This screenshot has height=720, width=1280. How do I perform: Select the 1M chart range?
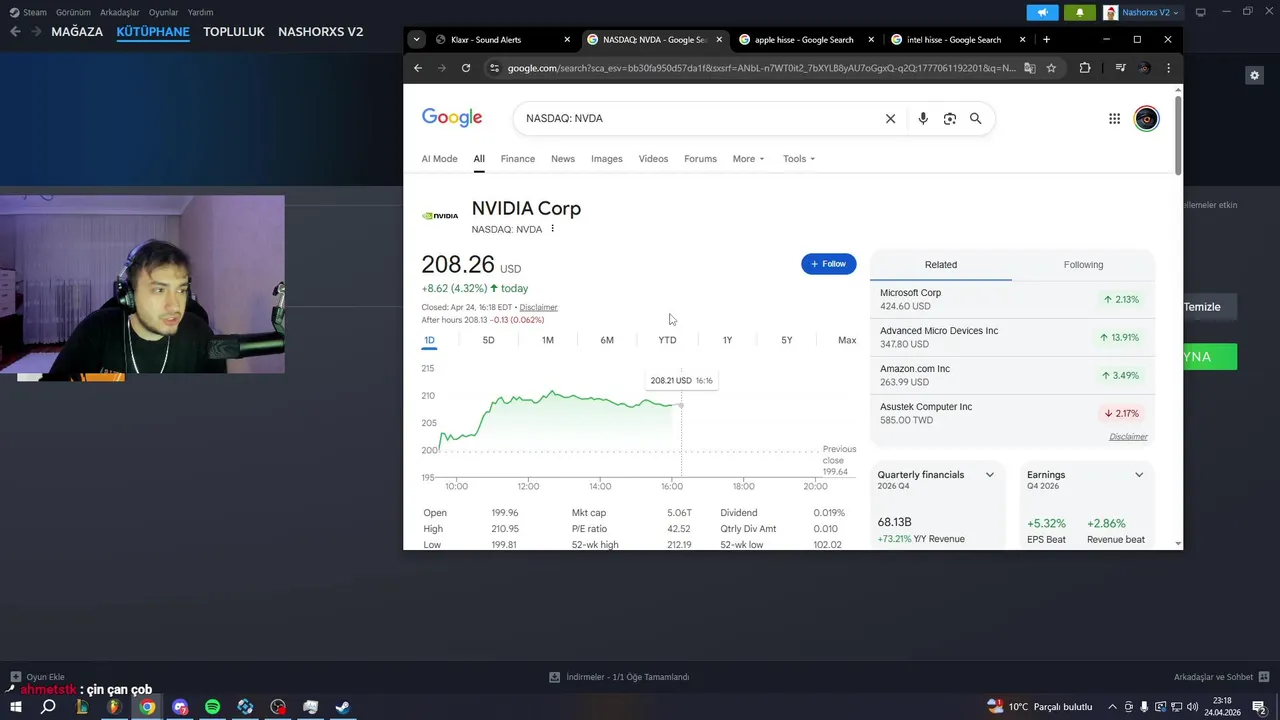(548, 340)
